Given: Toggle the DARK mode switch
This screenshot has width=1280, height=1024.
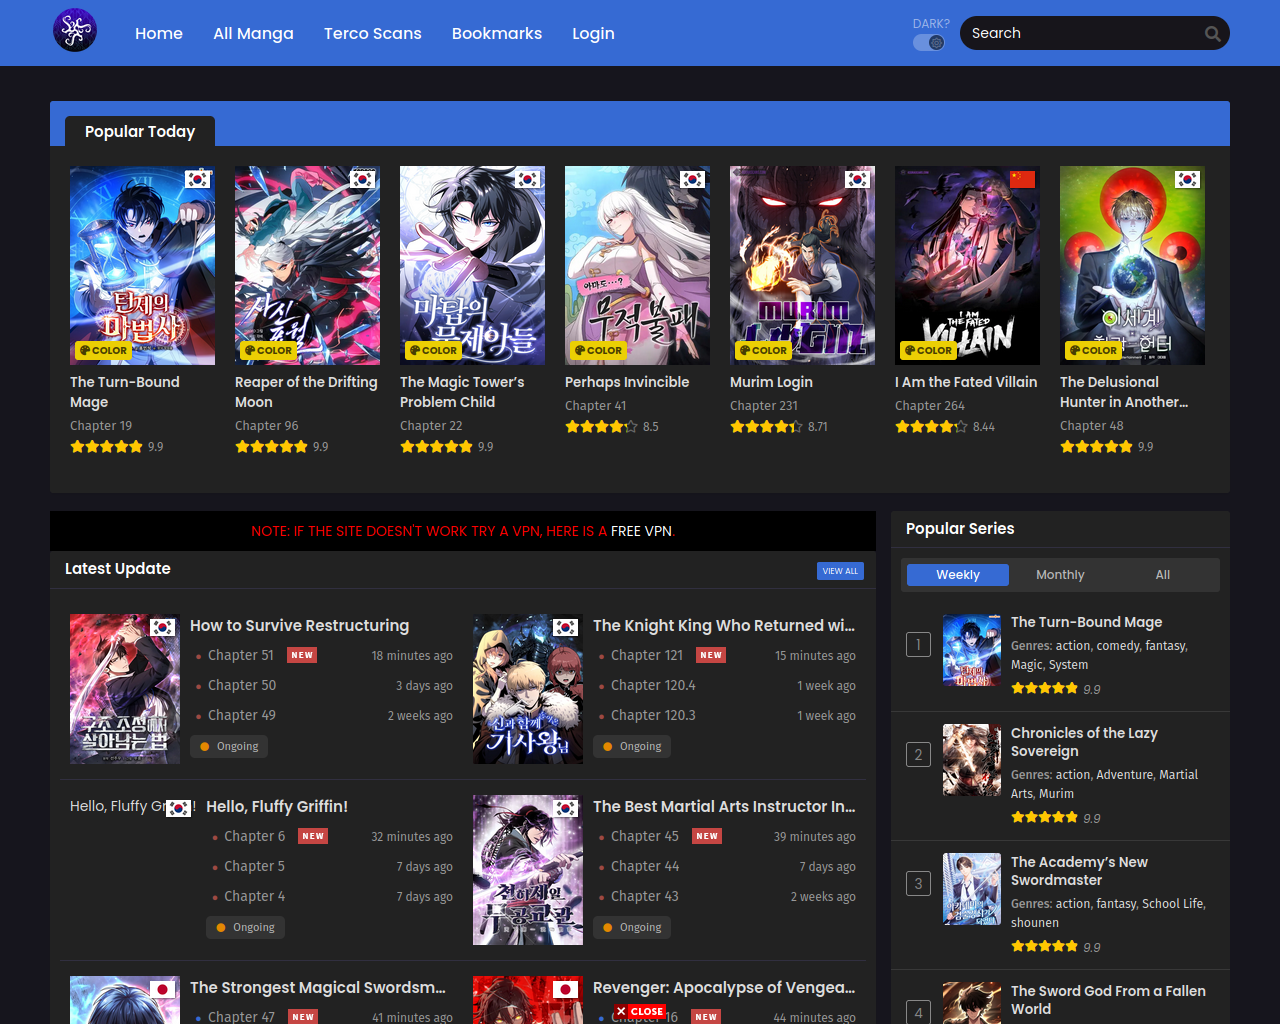Looking at the screenshot, I should coord(929,42).
